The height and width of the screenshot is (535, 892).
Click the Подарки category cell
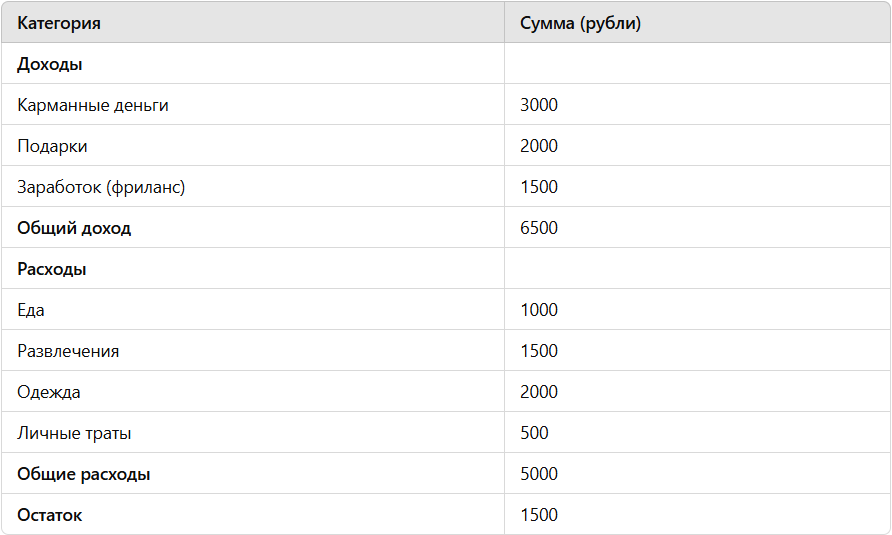coord(52,146)
